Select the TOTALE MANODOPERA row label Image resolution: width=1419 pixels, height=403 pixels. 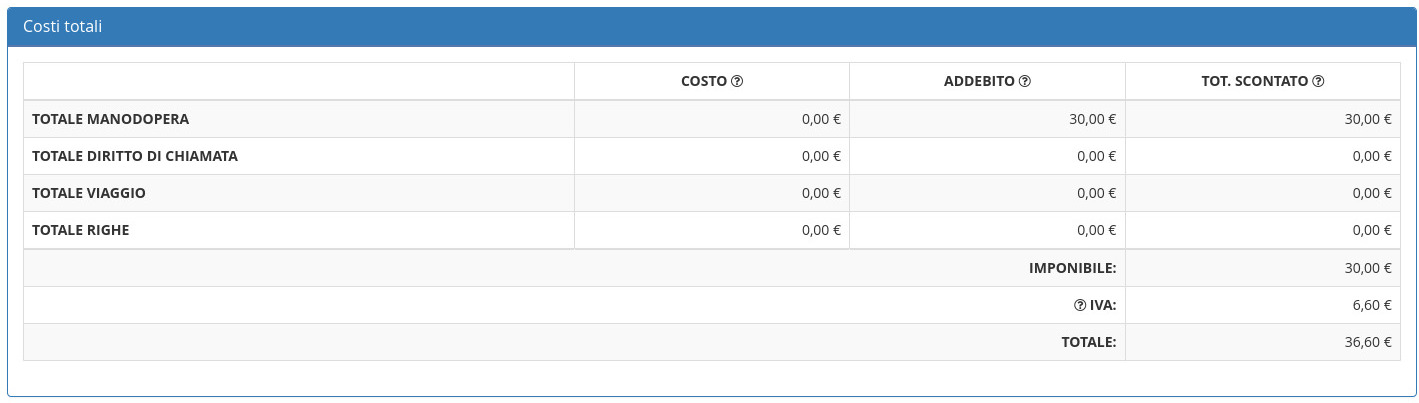(110, 119)
